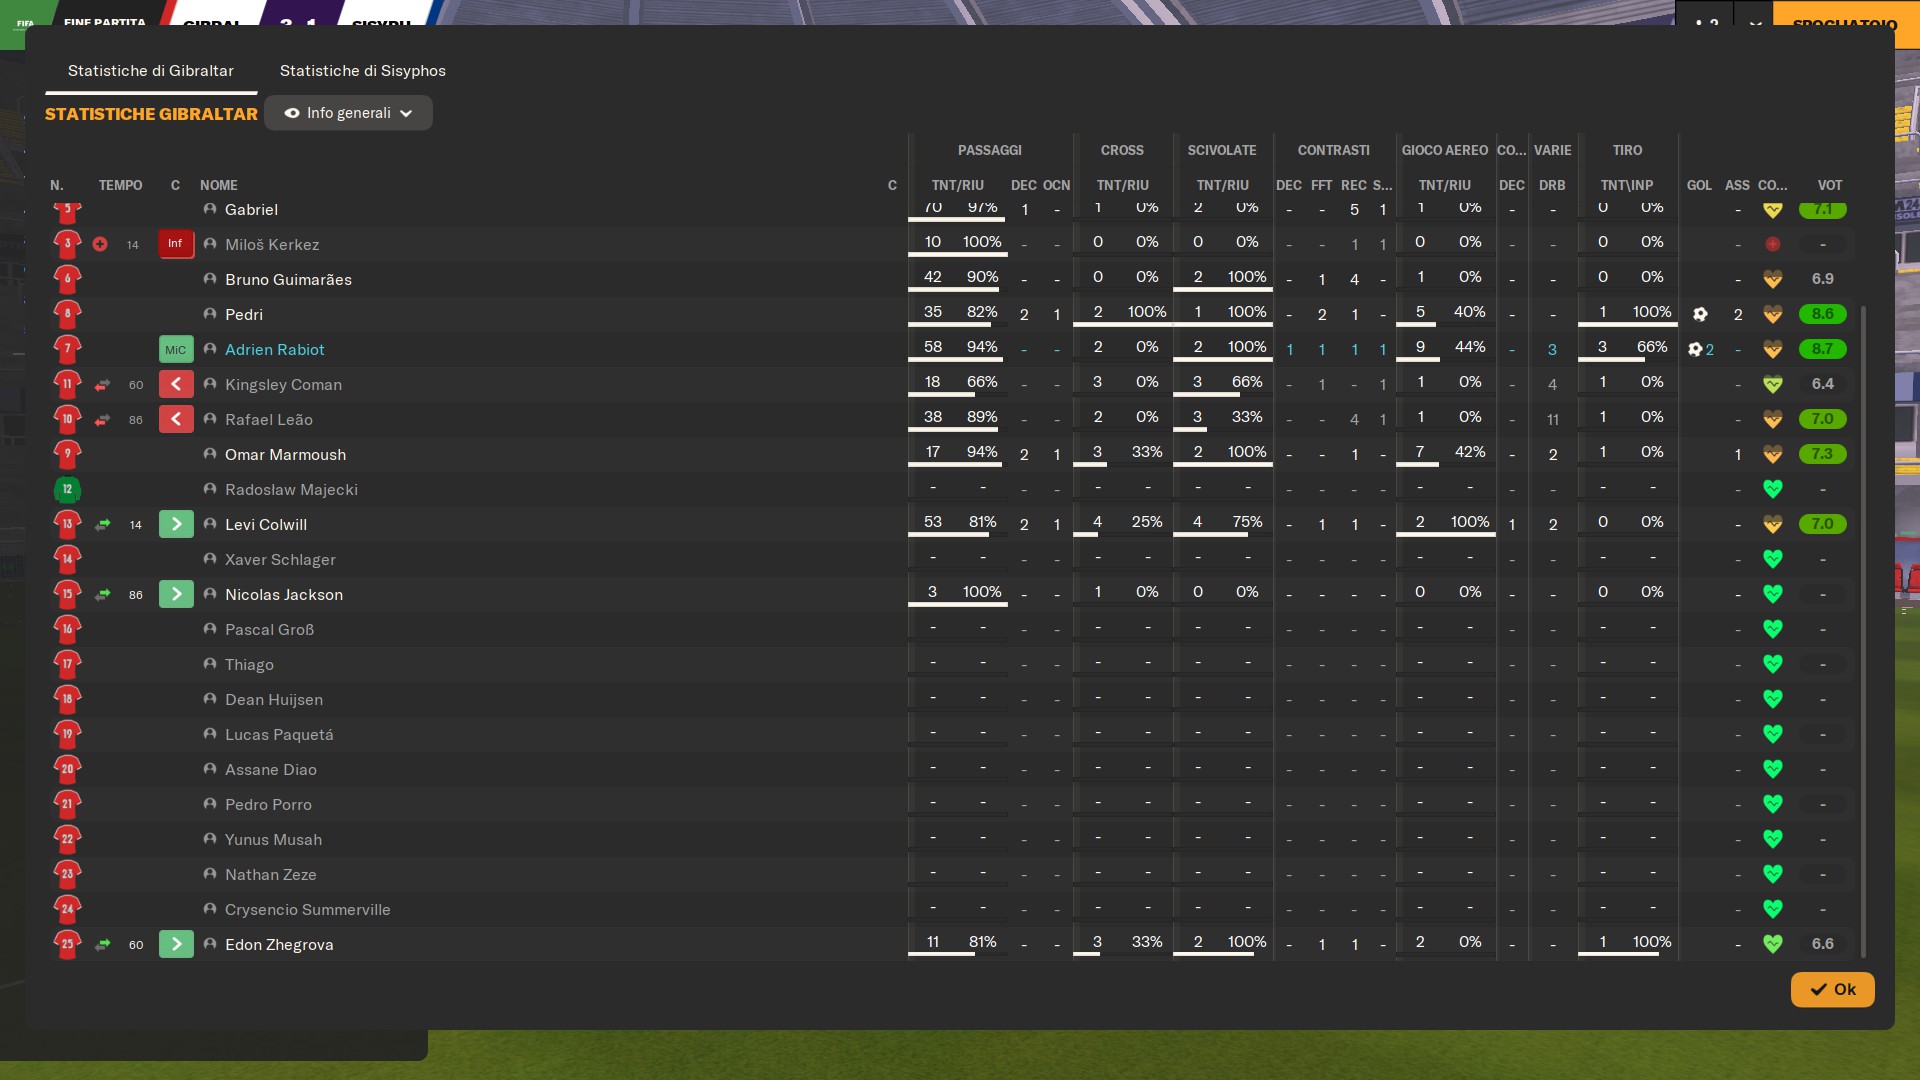1920x1080 pixels.
Task: Click substituted-off arrow badge for Kingsley Coman
Action: [x=176, y=384]
